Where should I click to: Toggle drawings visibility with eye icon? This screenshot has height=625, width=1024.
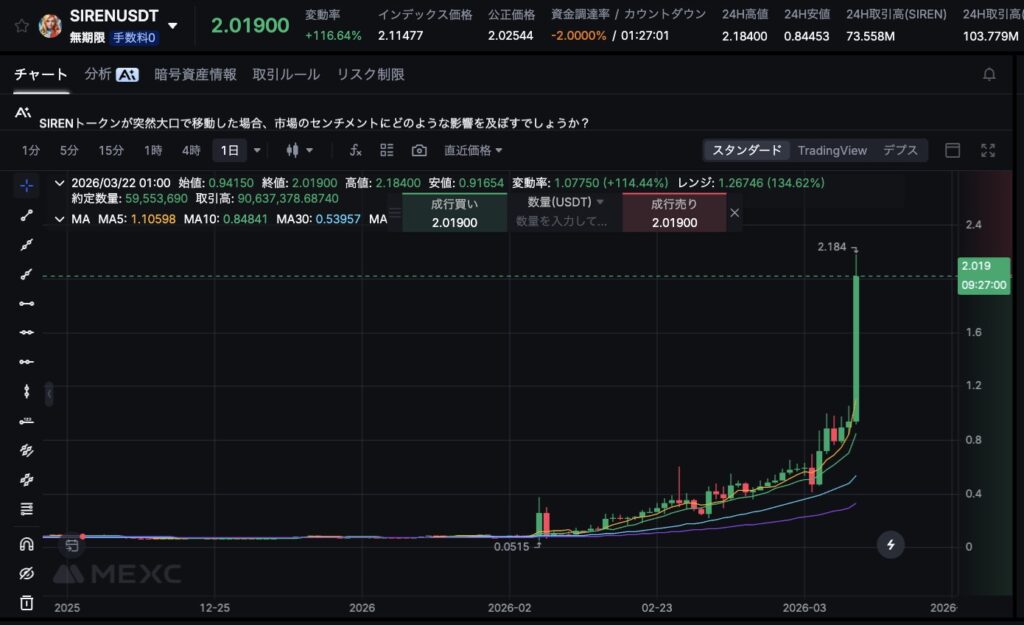pyautogui.click(x=27, y=574)
